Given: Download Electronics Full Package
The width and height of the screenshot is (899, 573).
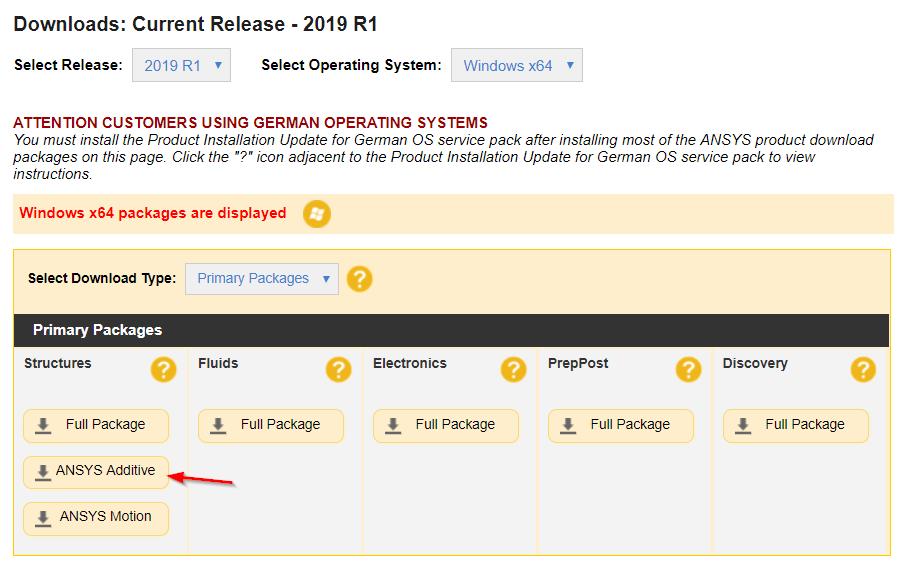Looking at the screenshot, I should 445,425.
